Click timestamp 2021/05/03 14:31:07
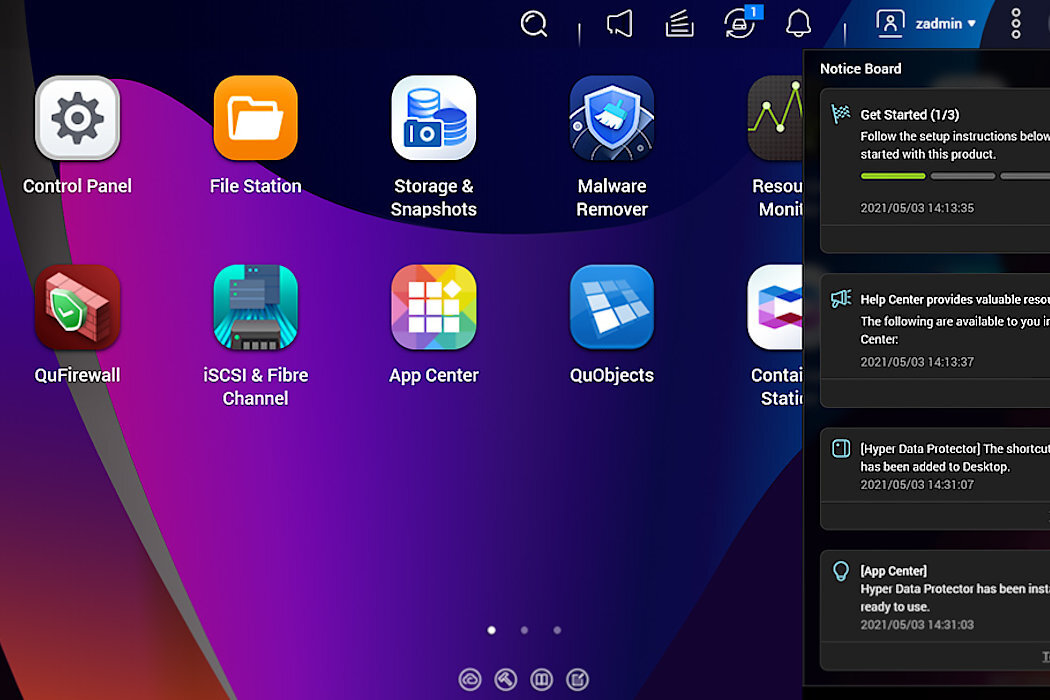 (917, 484)
